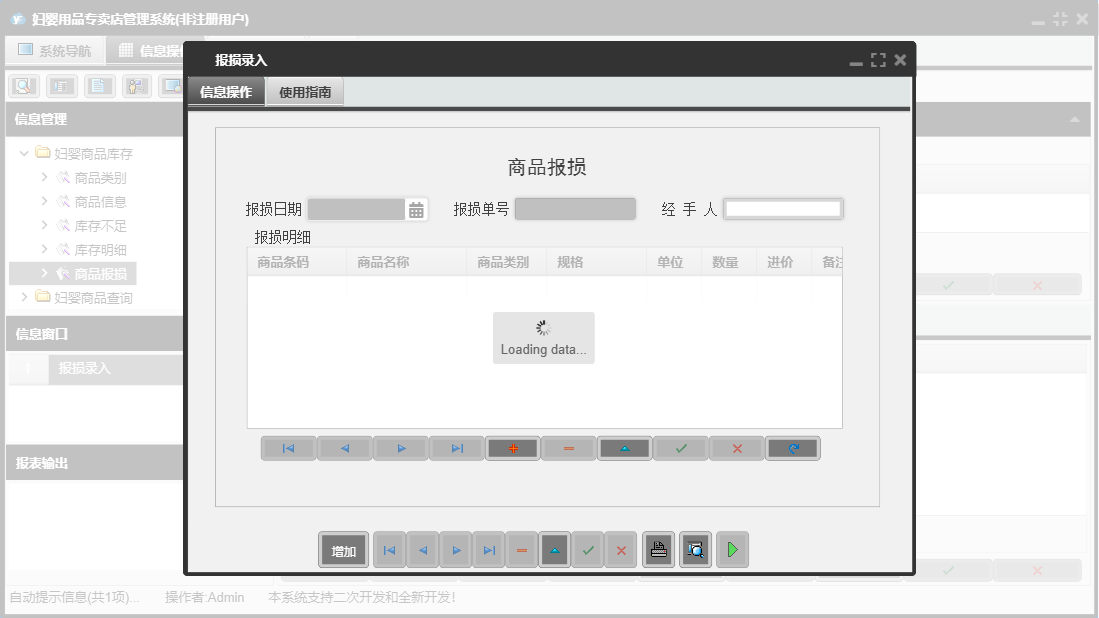The image size is (1099, 618).
Task: Click the delete record minus icon
Action: click(x=567, y=448)
